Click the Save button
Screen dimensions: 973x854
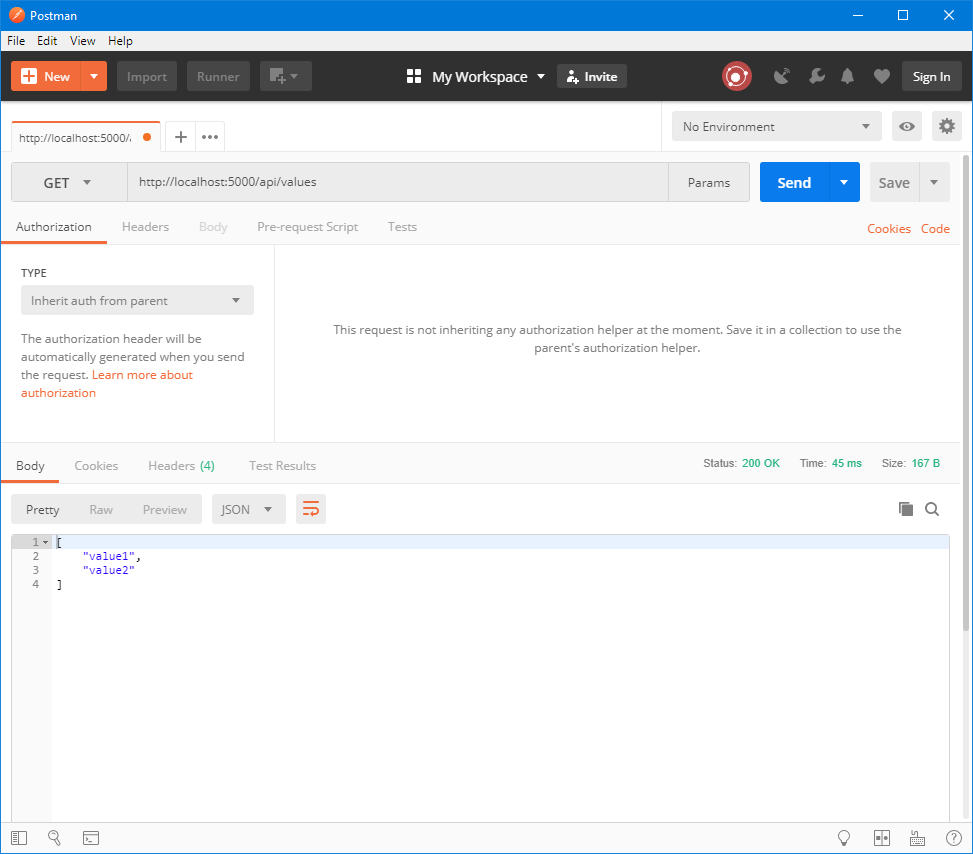click(x=894, y=182)
